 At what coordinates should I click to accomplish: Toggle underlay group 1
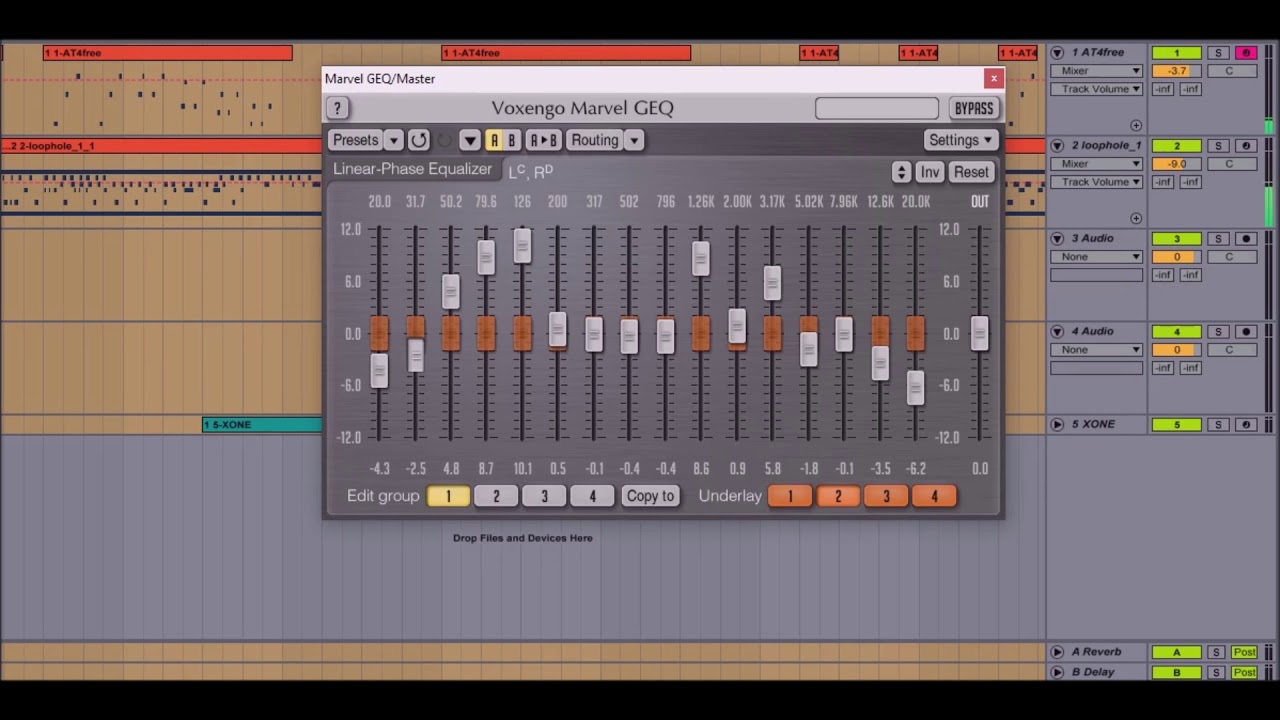[790, 496]
